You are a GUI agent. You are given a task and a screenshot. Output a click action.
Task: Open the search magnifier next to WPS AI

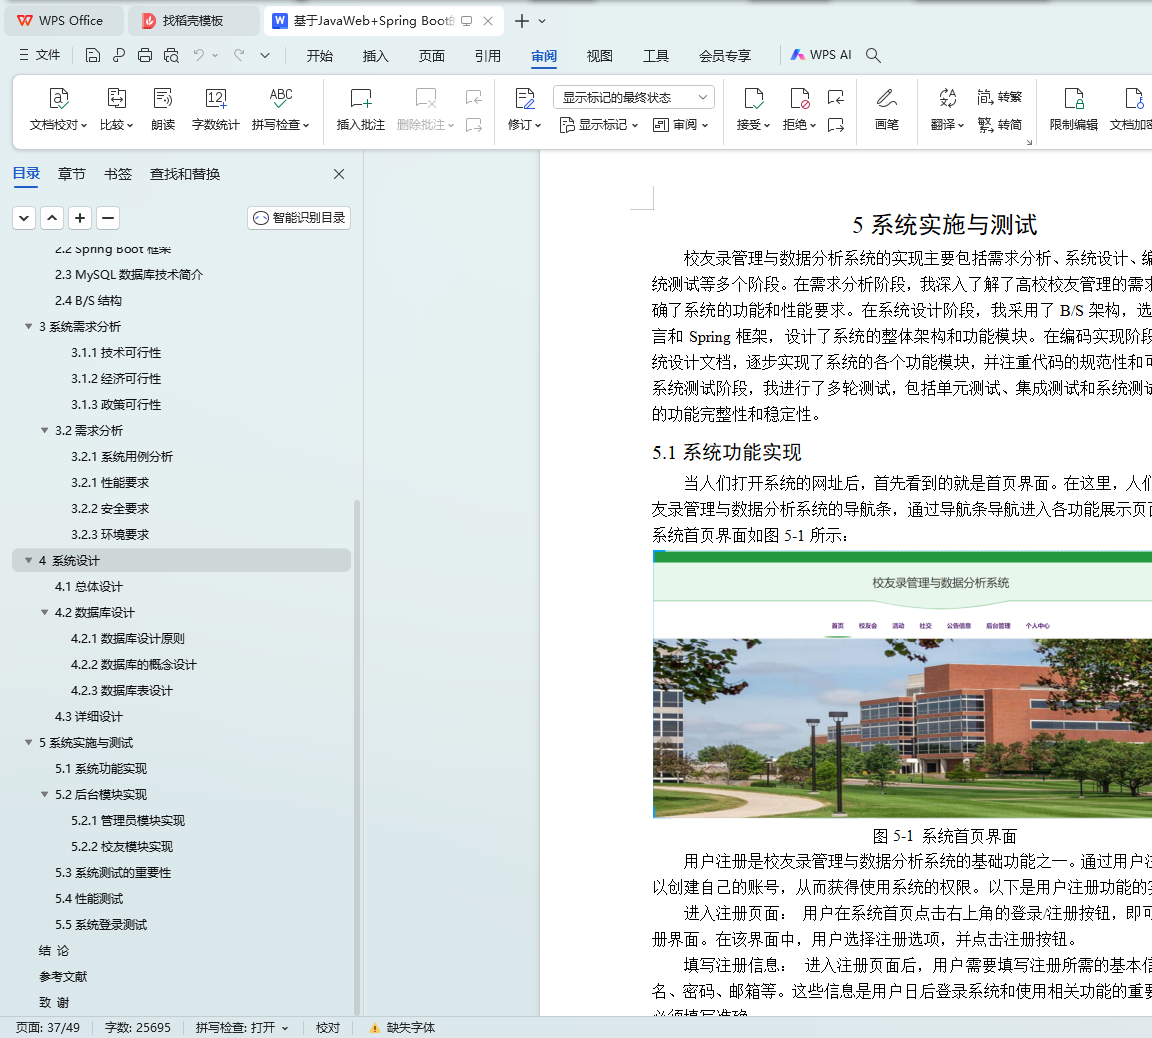click(873, 55)
